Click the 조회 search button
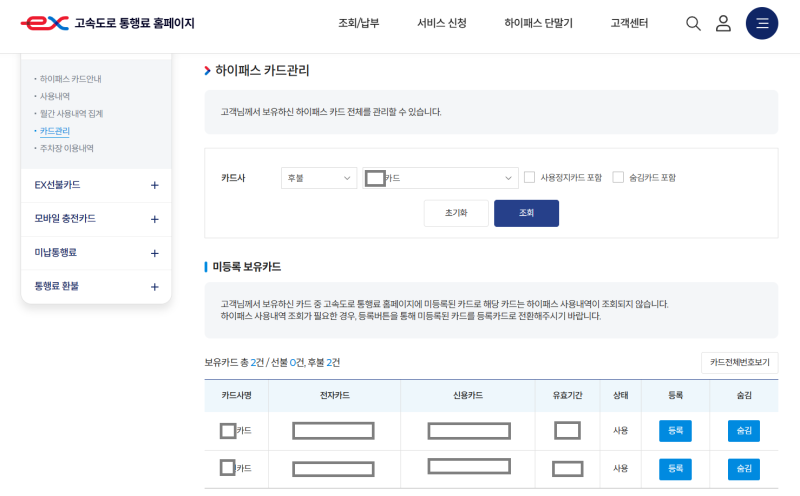The width and height of the screenshot is (800, 496). point(526,213)
